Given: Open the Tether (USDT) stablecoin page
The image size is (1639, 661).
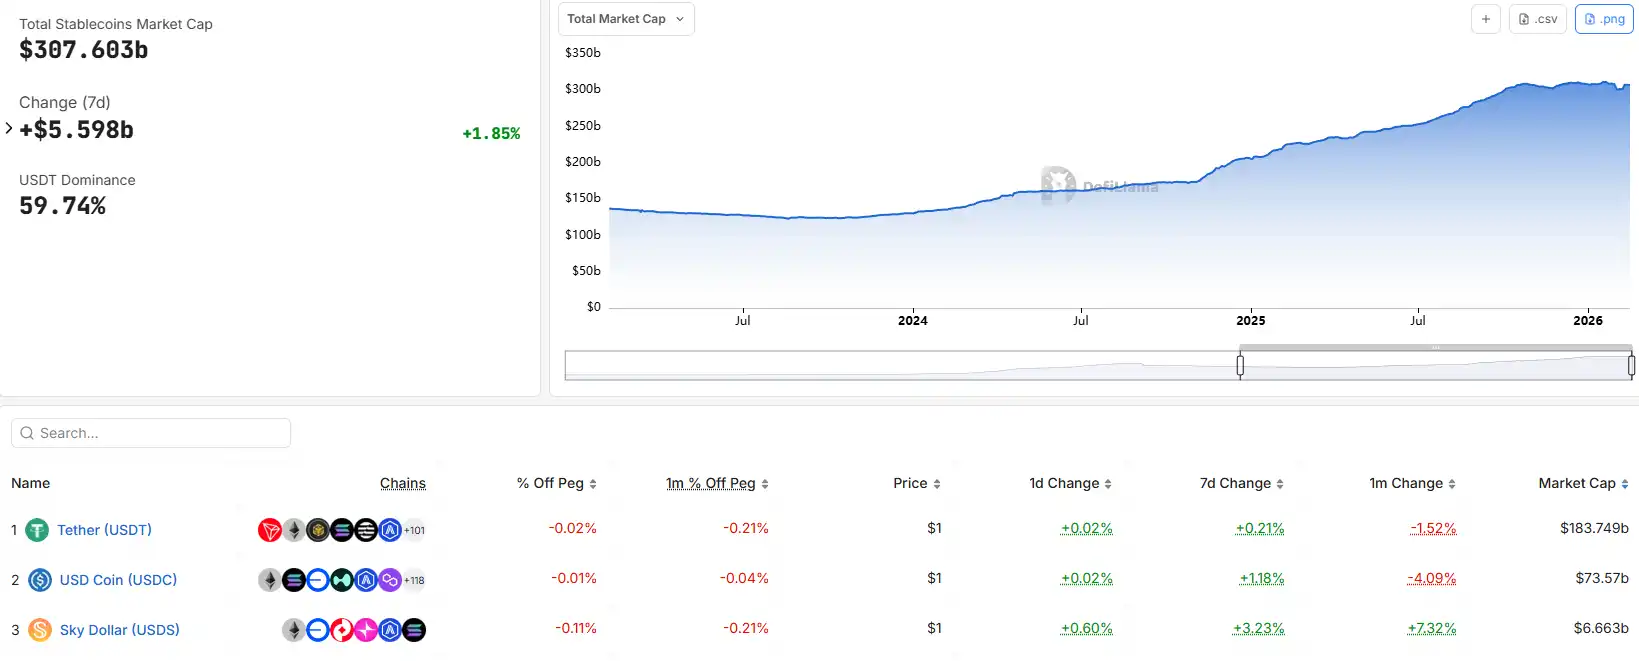Looking at the screenshot, I should [104, 530].
